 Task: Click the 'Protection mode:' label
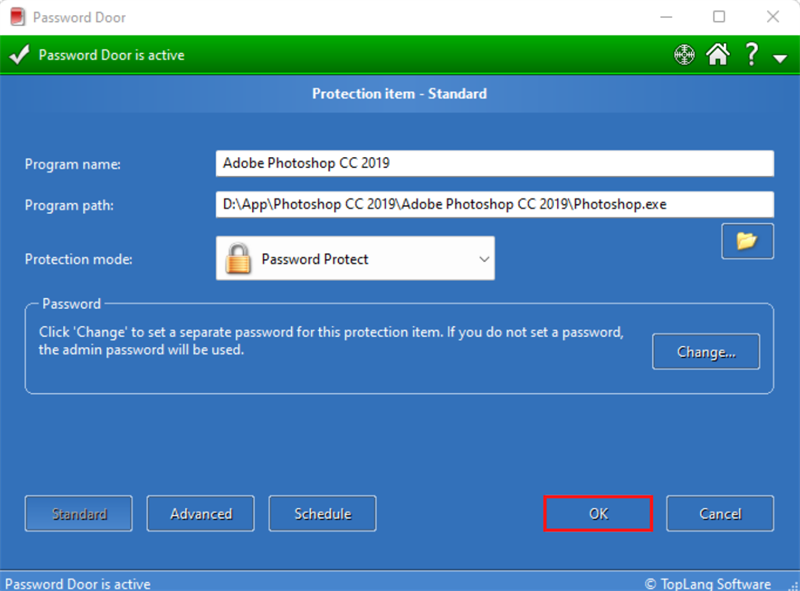(79, 259)
